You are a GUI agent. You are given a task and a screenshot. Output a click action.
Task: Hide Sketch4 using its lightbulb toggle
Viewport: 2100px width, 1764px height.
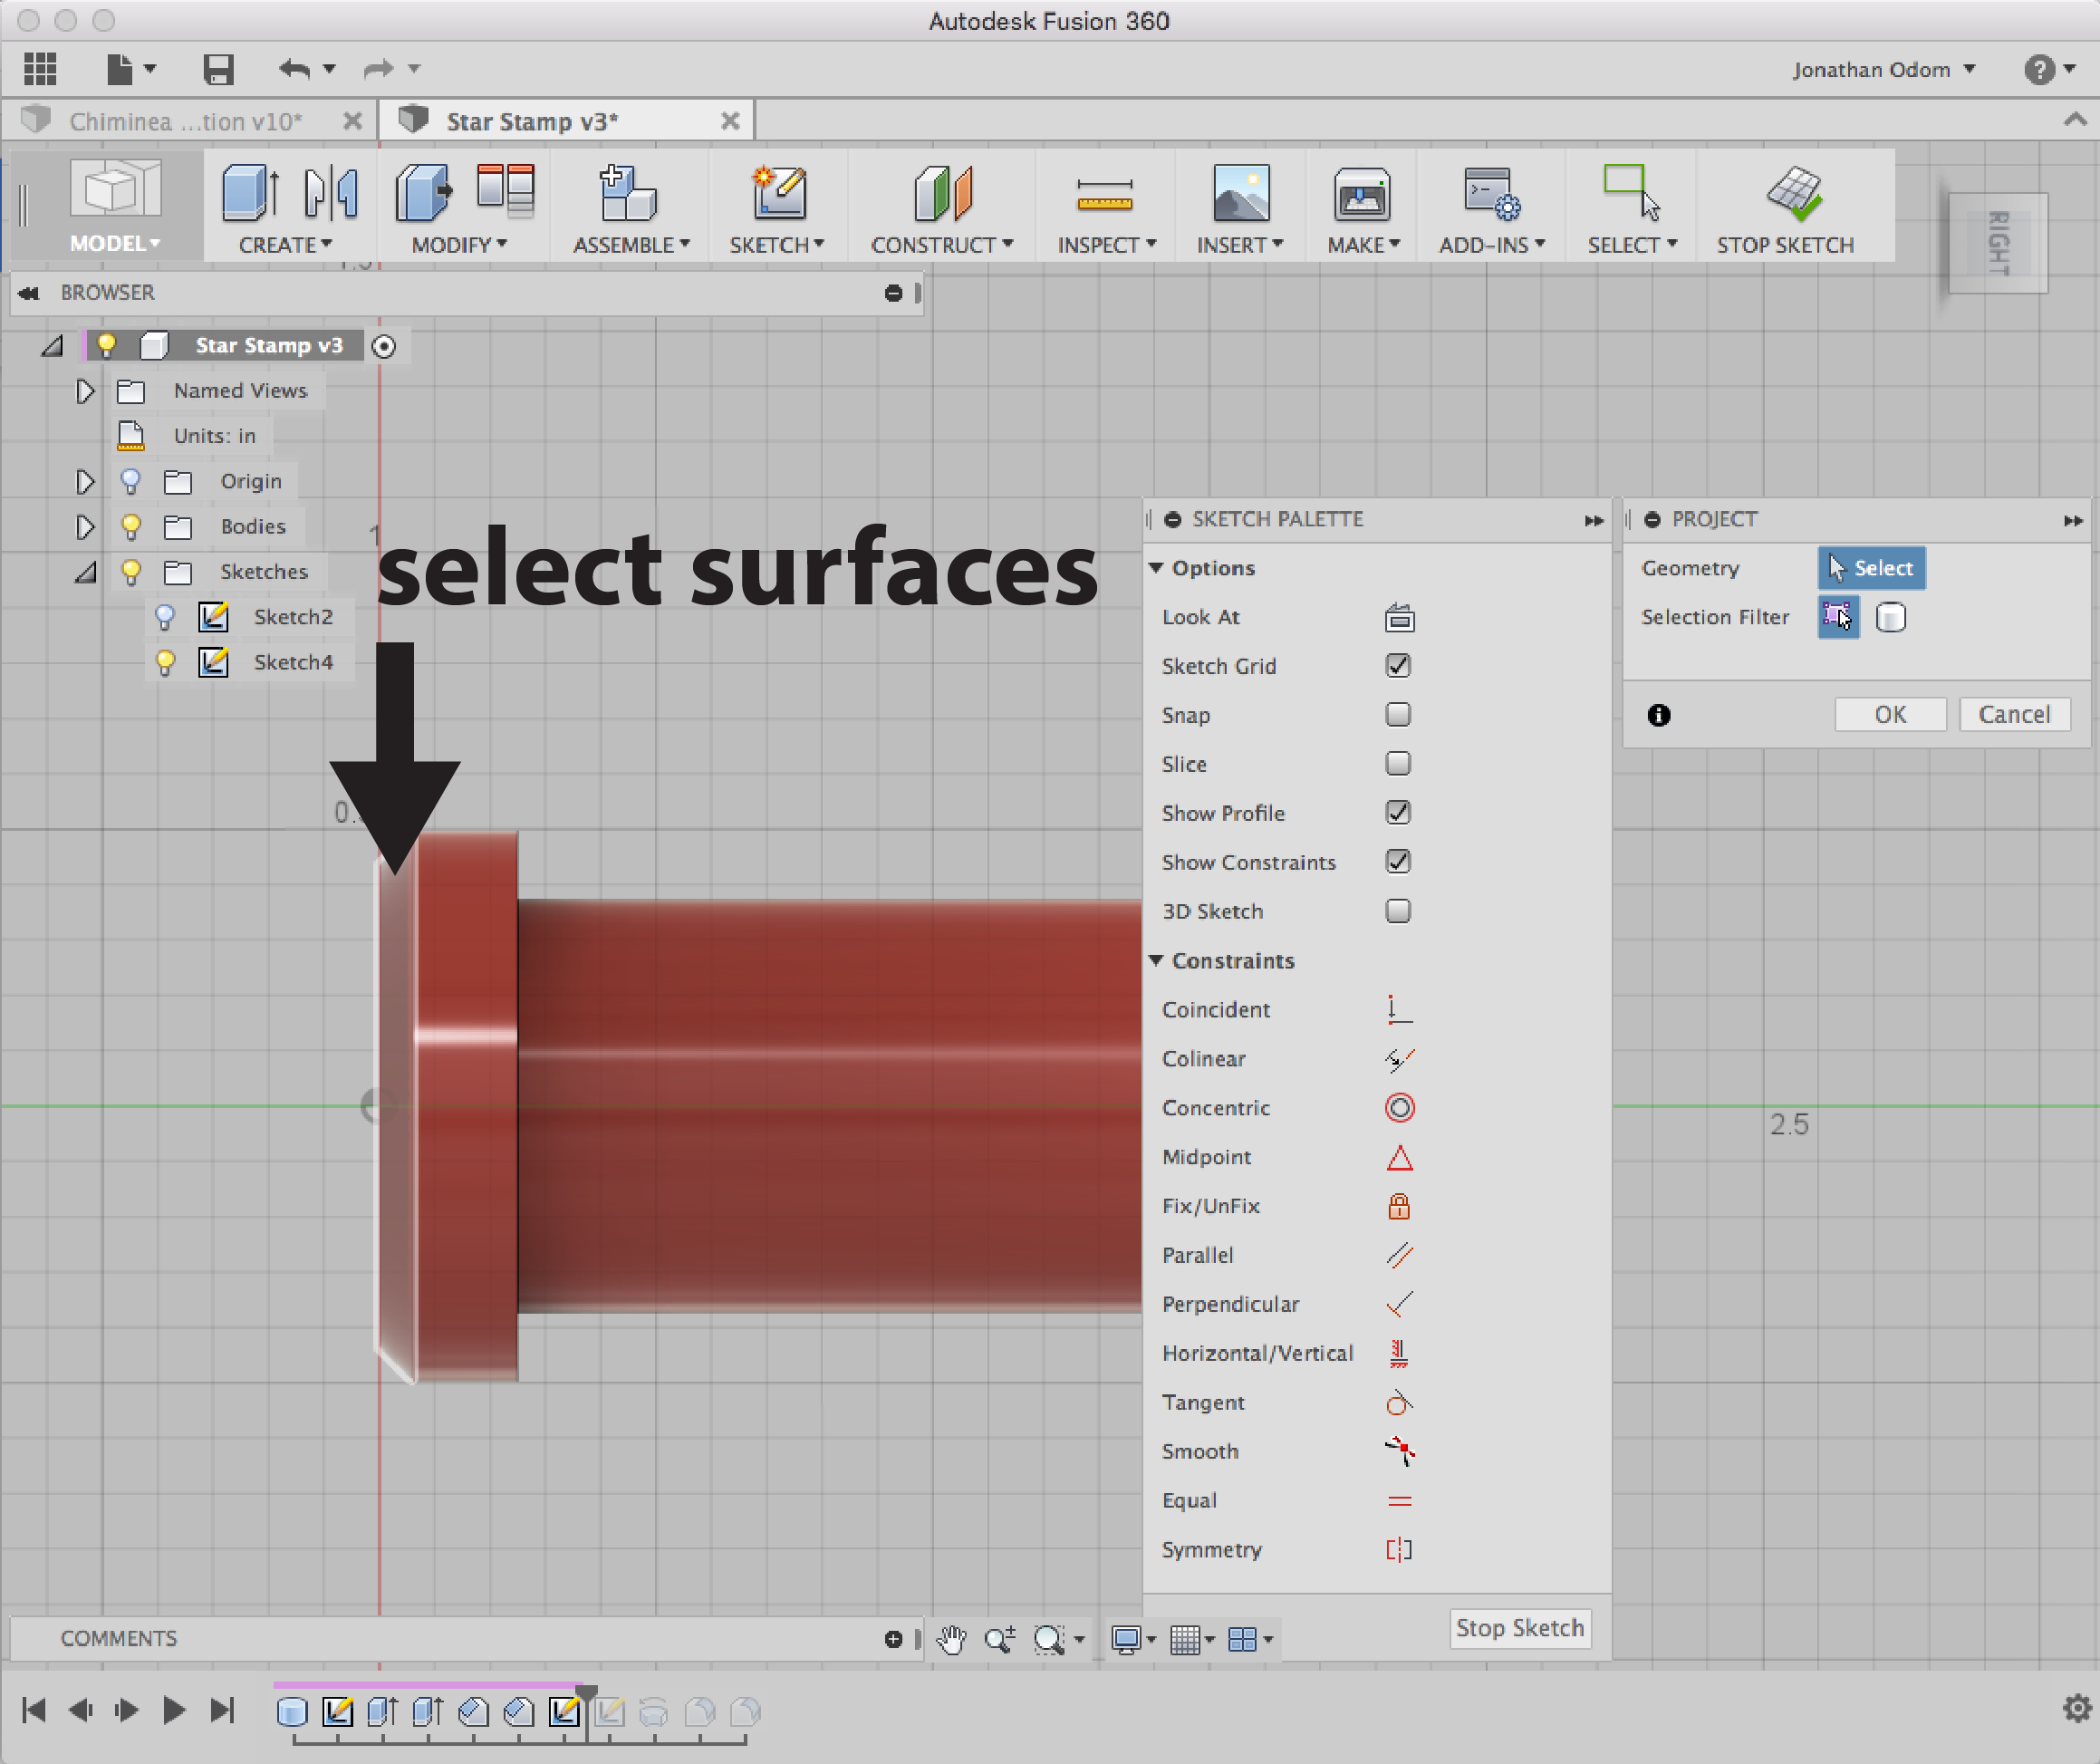pos(164,662)
